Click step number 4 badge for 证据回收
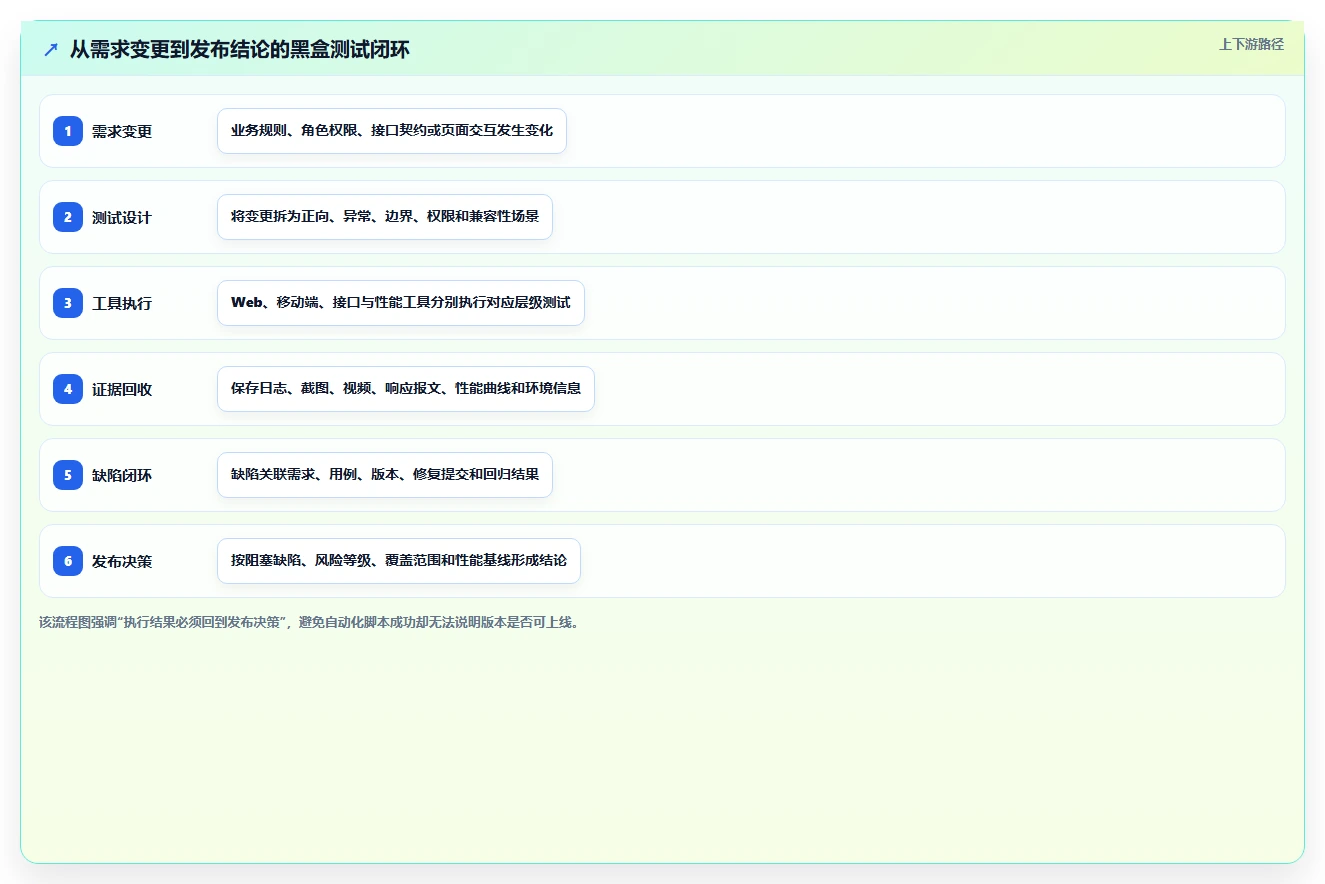Viewport: 1325px width, 884px height. pos(68,389)
